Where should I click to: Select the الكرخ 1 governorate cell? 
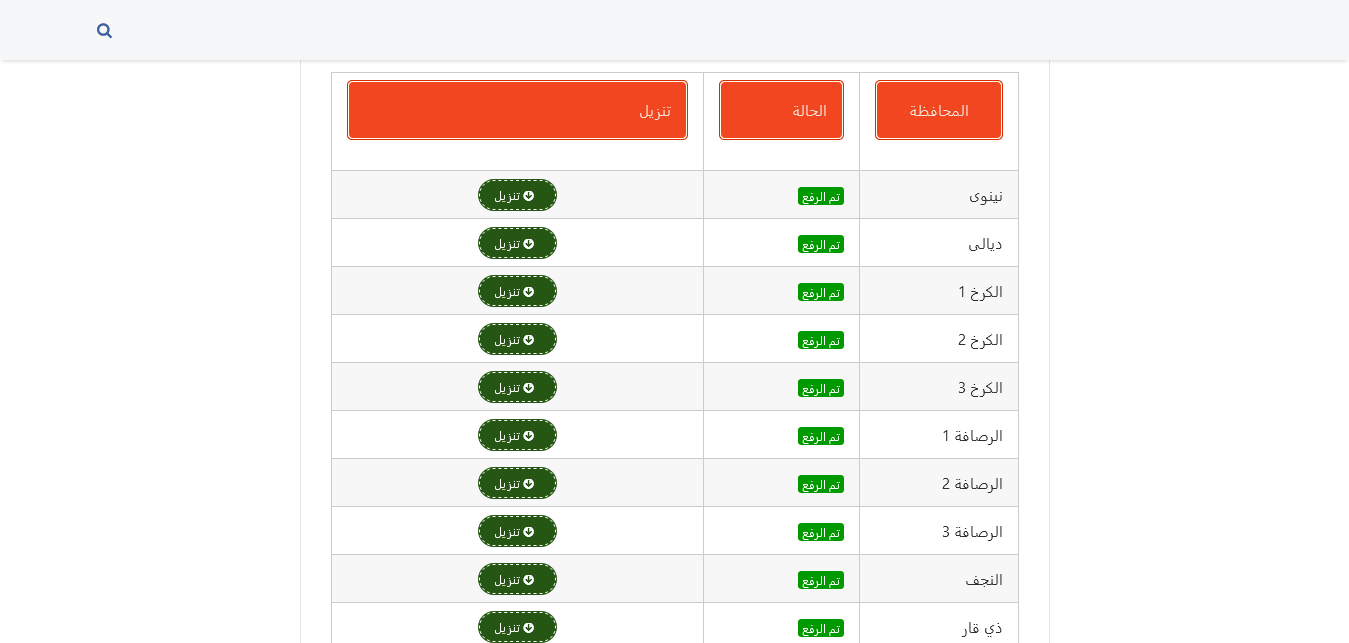[x=979, y=292]
